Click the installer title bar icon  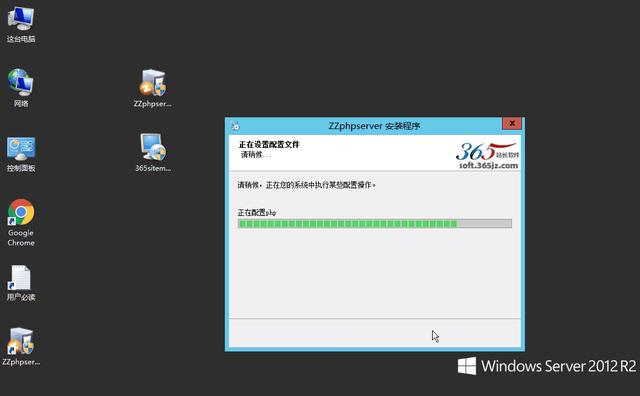point(236,126)
